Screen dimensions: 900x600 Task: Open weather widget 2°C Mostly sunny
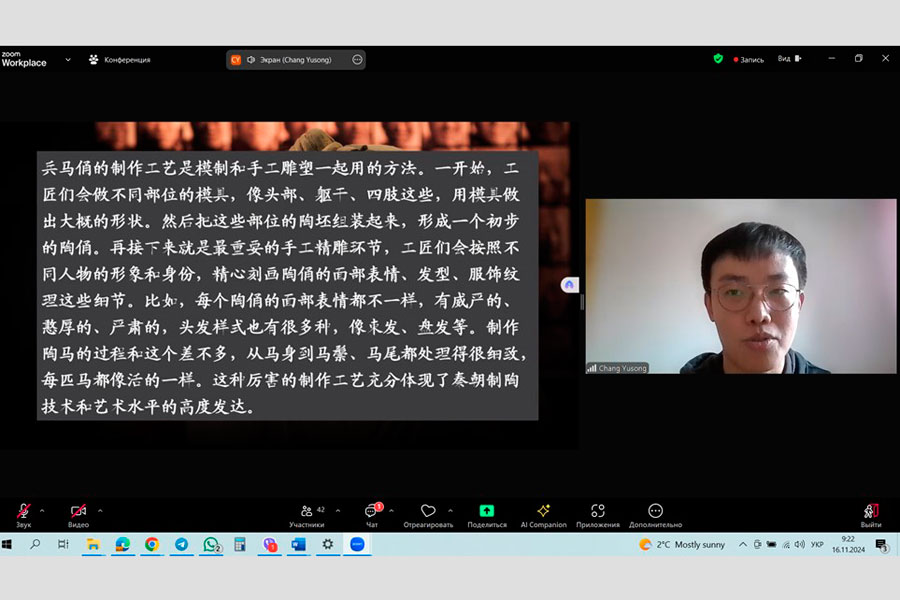pyautogui.click(x=682, y=544)
